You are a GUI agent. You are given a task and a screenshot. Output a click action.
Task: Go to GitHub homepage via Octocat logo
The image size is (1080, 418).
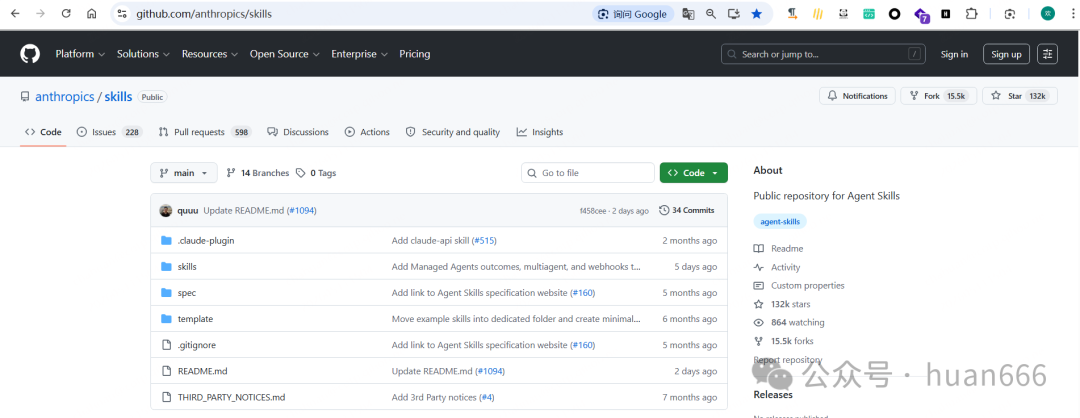coord(30,54)
